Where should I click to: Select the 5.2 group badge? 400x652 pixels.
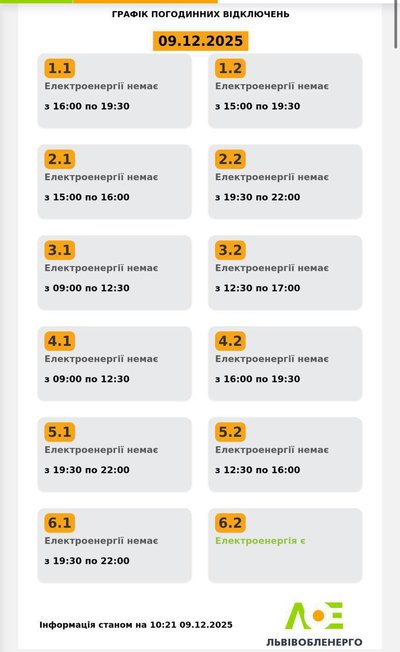(230, 432)
